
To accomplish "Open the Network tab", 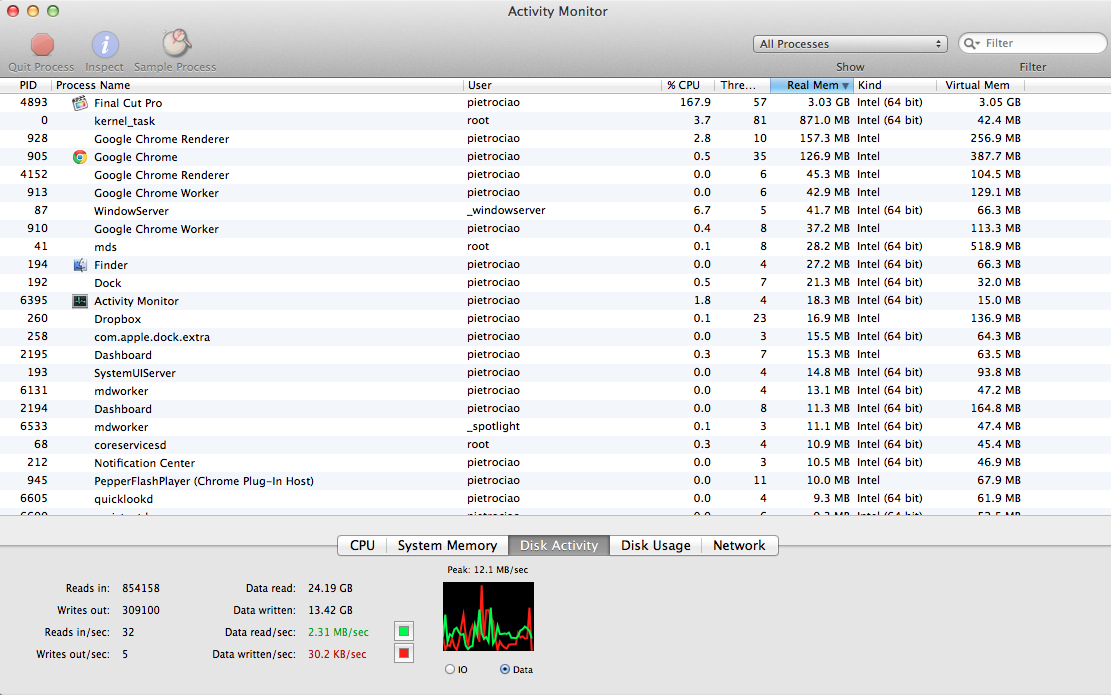I will coord(739,546).
